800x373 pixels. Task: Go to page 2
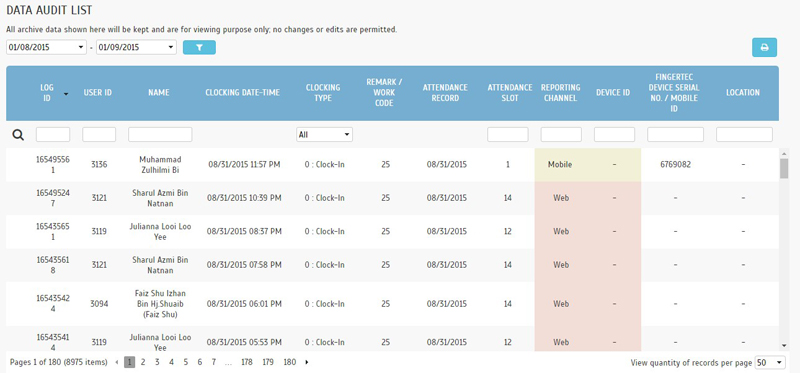[x=143, y=362]
